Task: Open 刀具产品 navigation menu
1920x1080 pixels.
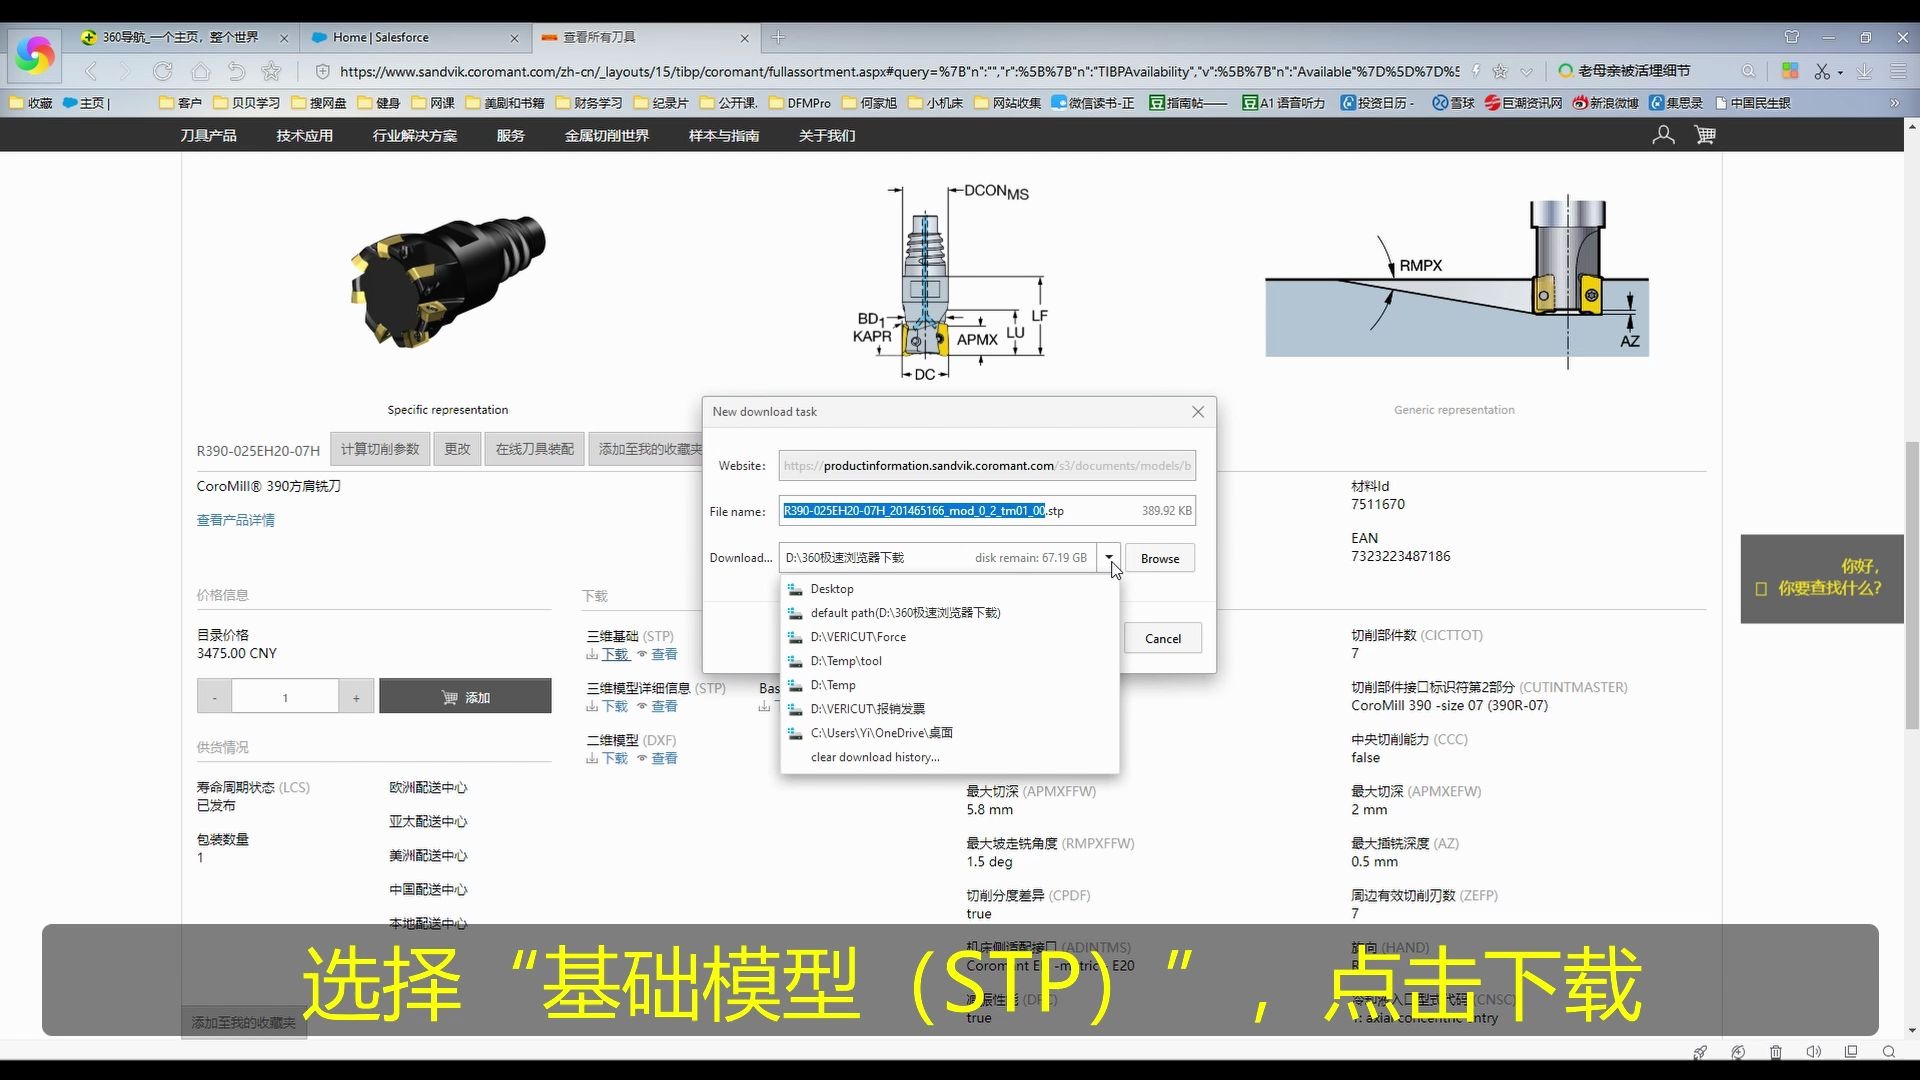Action: [x=208, y=135]
